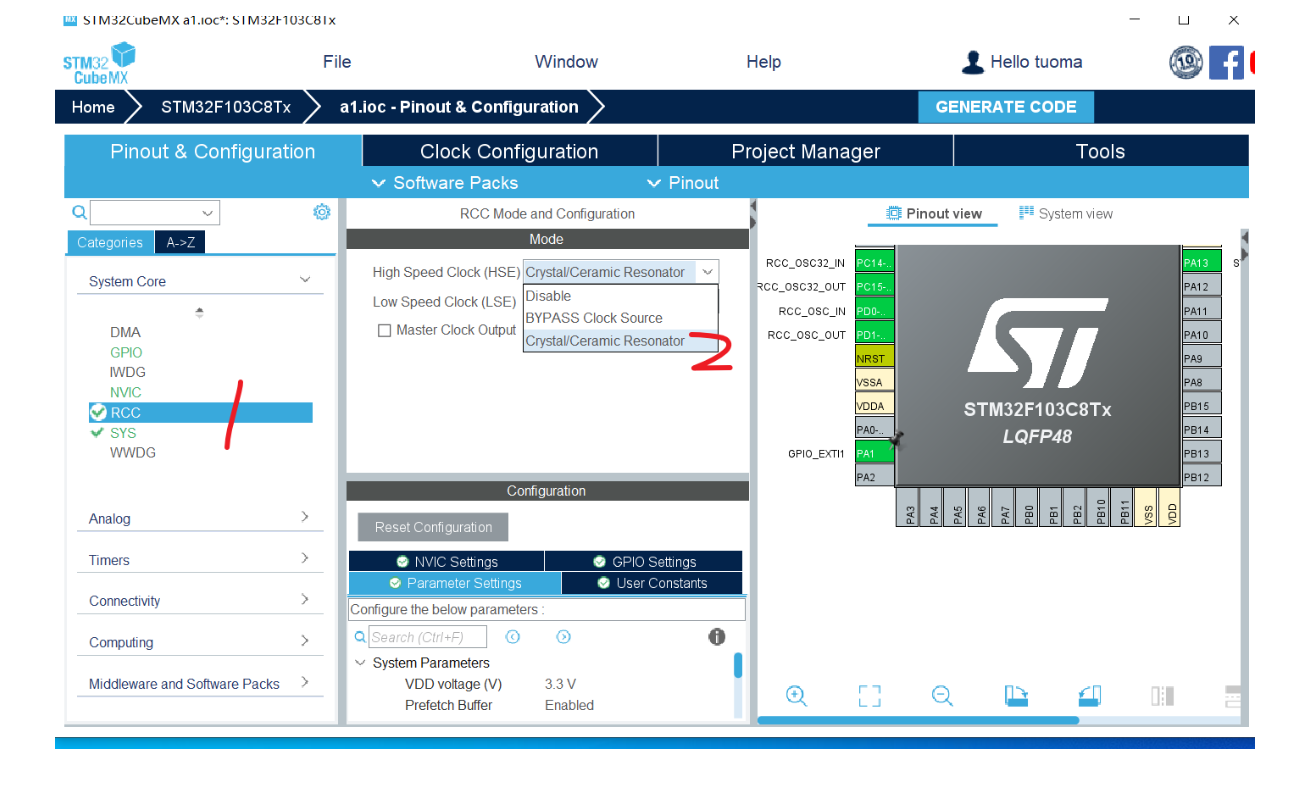This screenshot has width=1301, height=796.
Task: Go to previous search result arrow
Action: click(x=513, y=637)
